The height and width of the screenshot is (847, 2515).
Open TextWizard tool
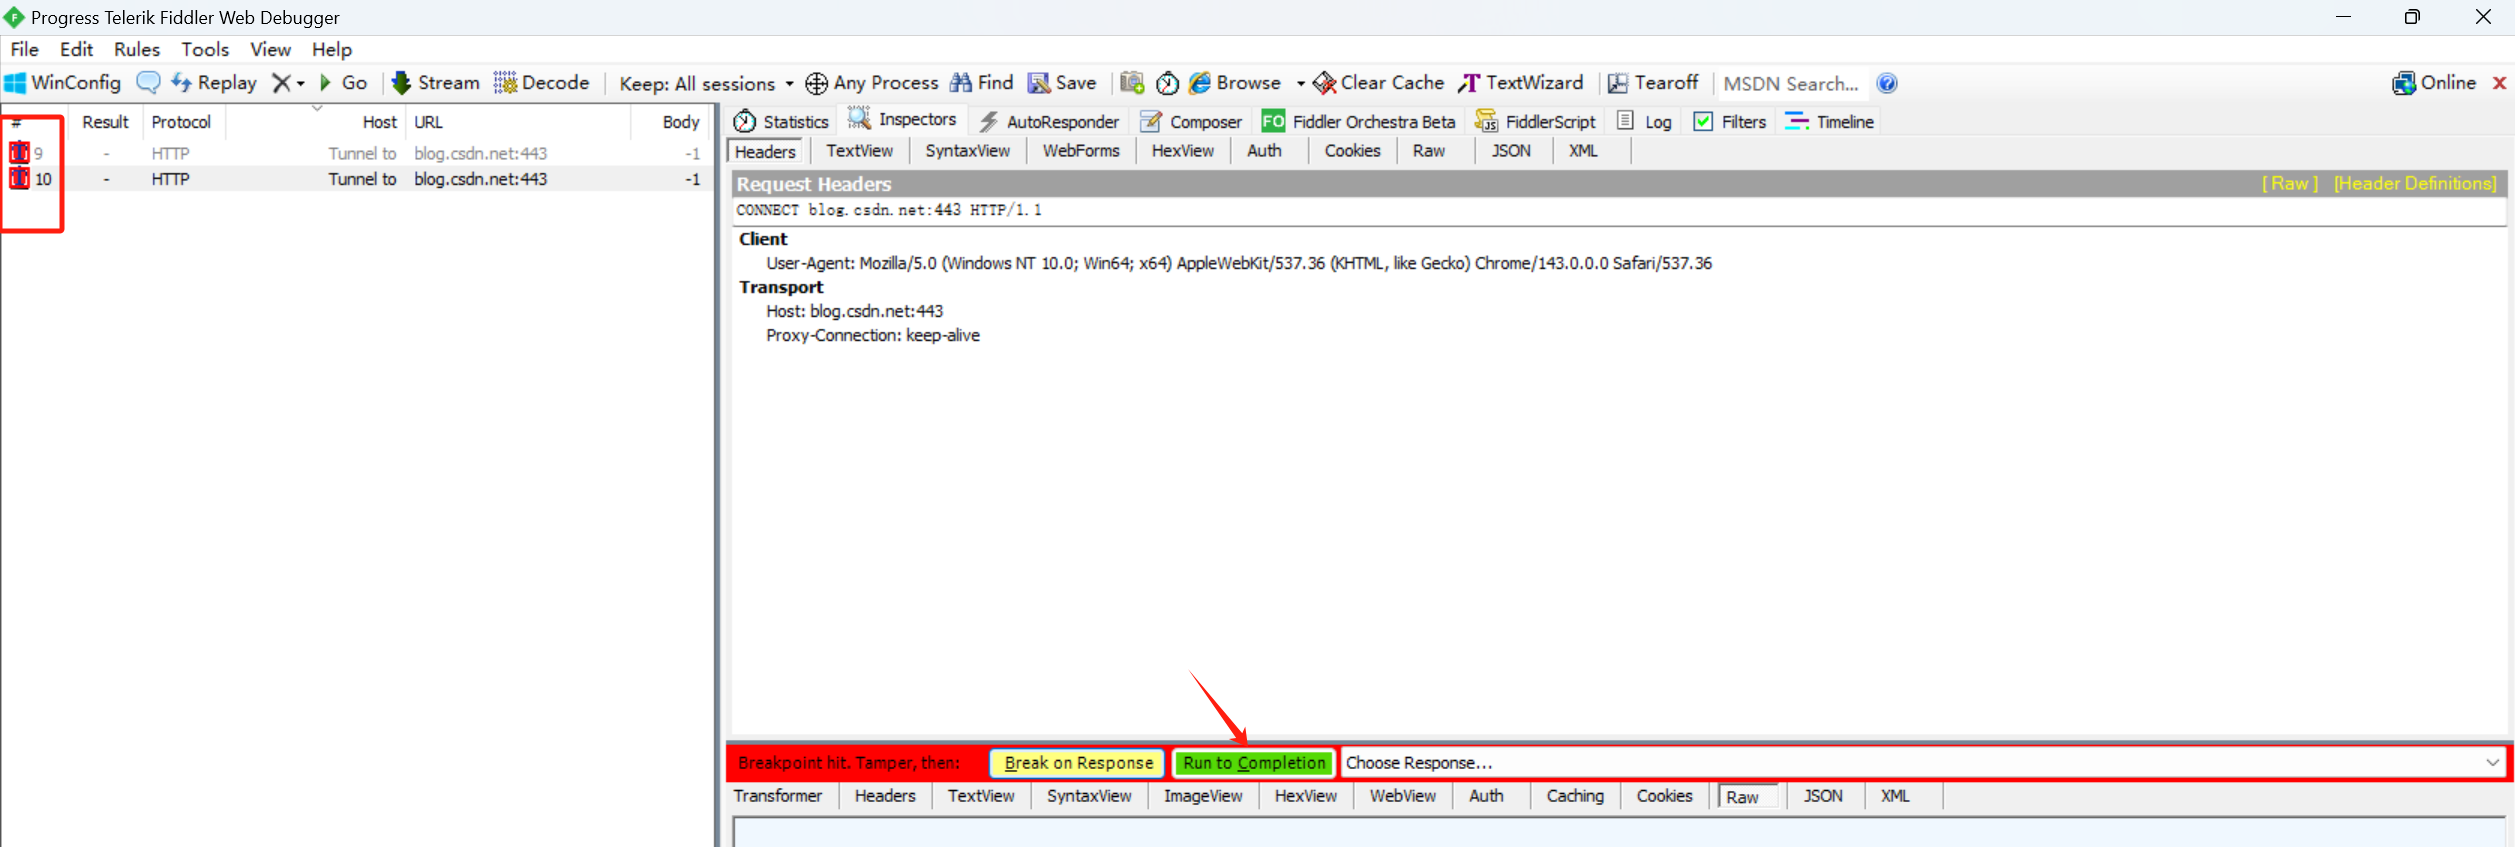point(1521,83)
